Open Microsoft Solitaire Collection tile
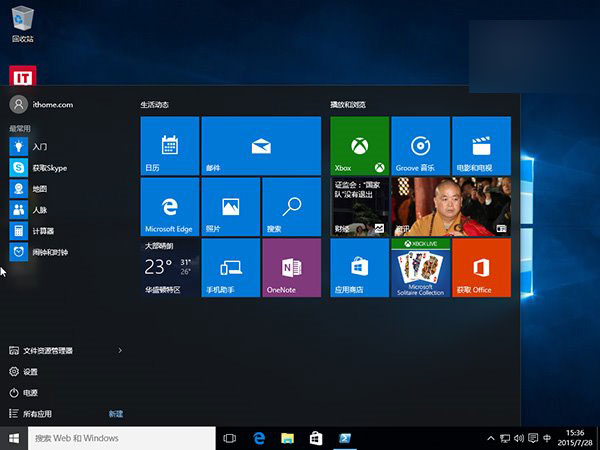600x450 pixels. coord(420,267)
